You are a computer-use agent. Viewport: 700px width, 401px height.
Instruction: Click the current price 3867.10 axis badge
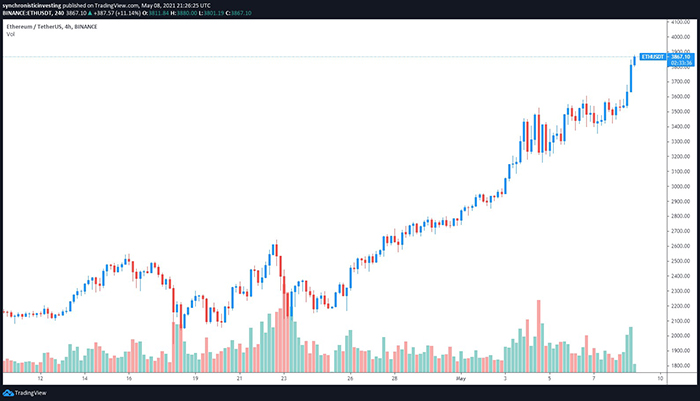click(x=680, y=58)
